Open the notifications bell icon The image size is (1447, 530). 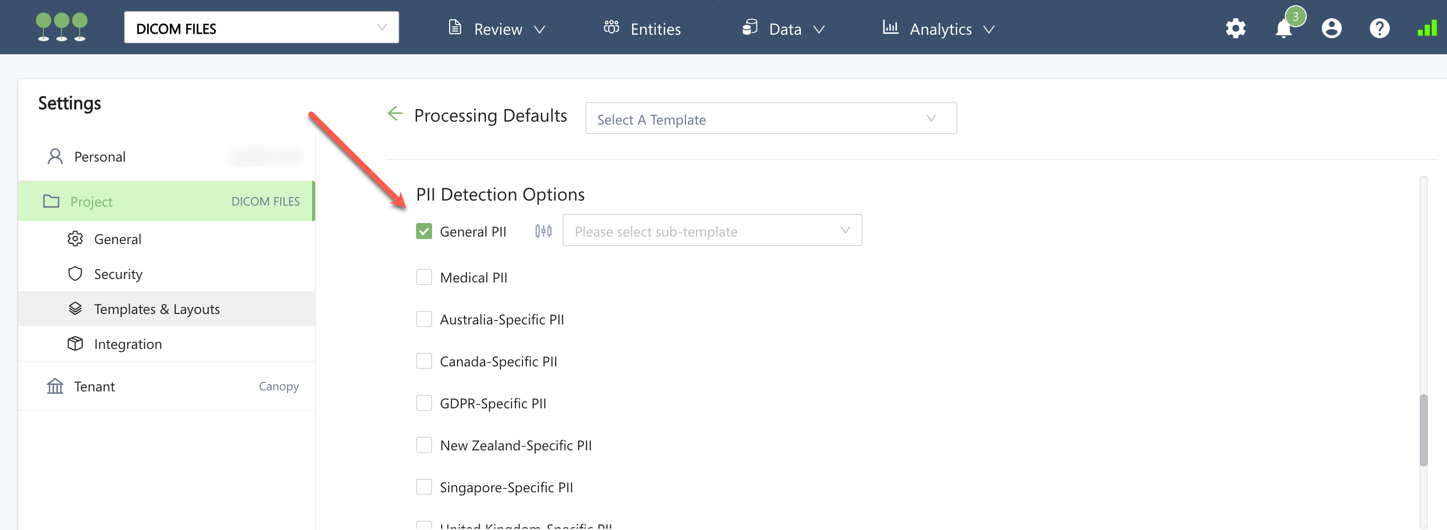click(x=1284, y=29)
